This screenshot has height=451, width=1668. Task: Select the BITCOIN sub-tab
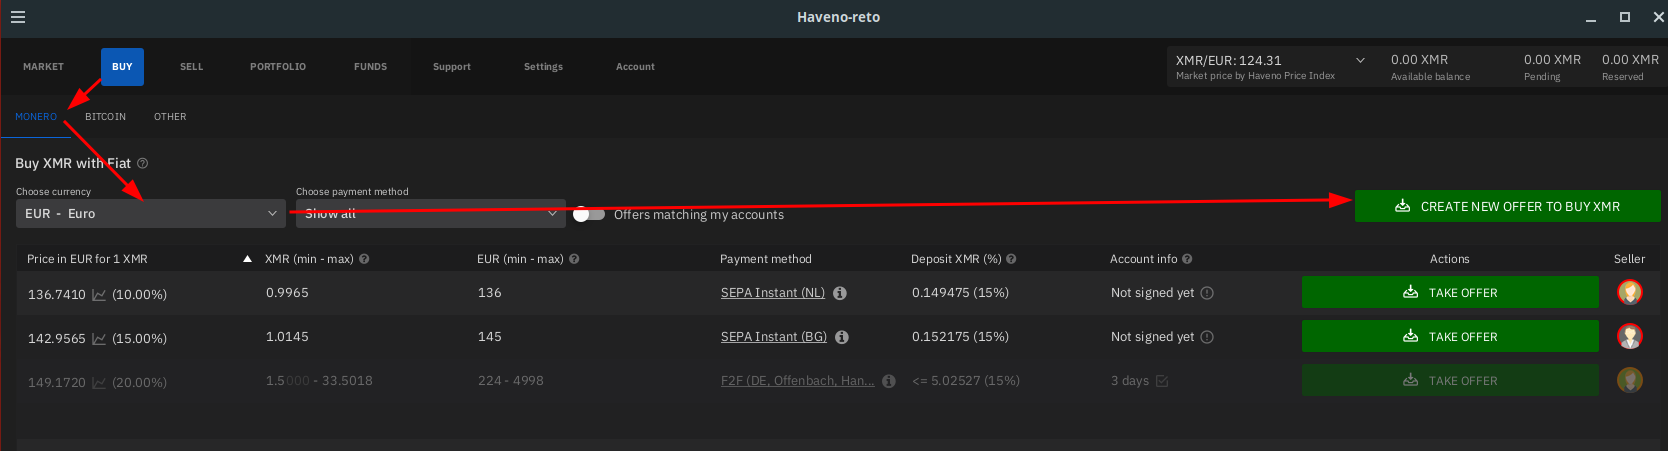[105, 117]
